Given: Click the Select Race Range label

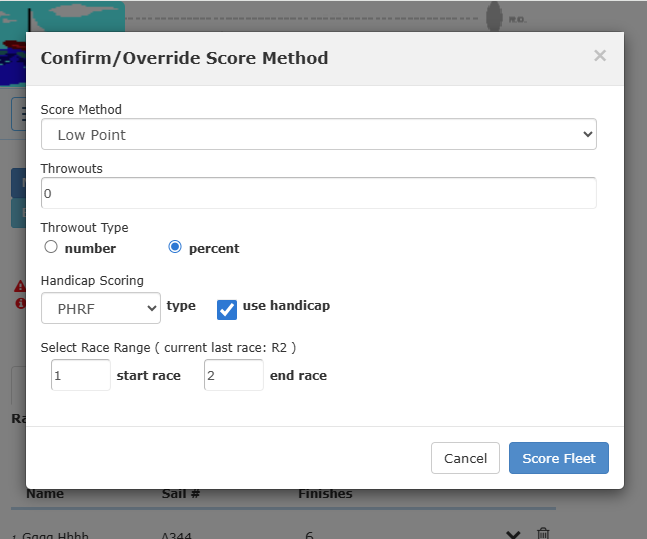Looking at the screenshot, I should pyautogui.click(x=168, y=348).
